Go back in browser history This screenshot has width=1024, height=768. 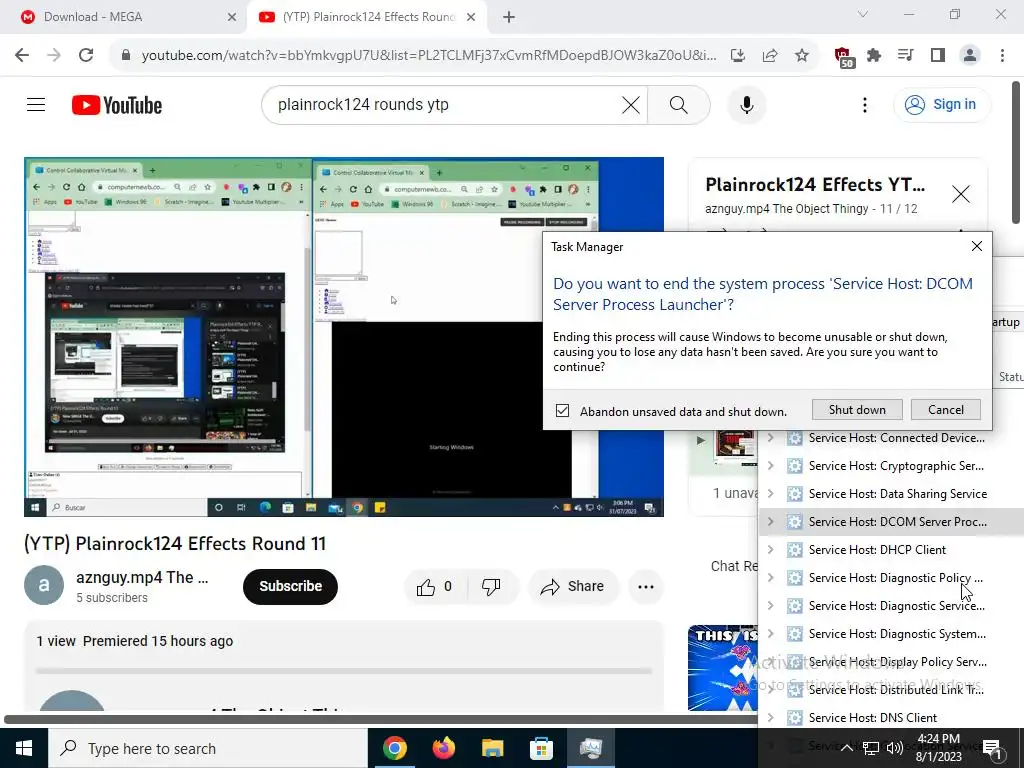point(22,55)
